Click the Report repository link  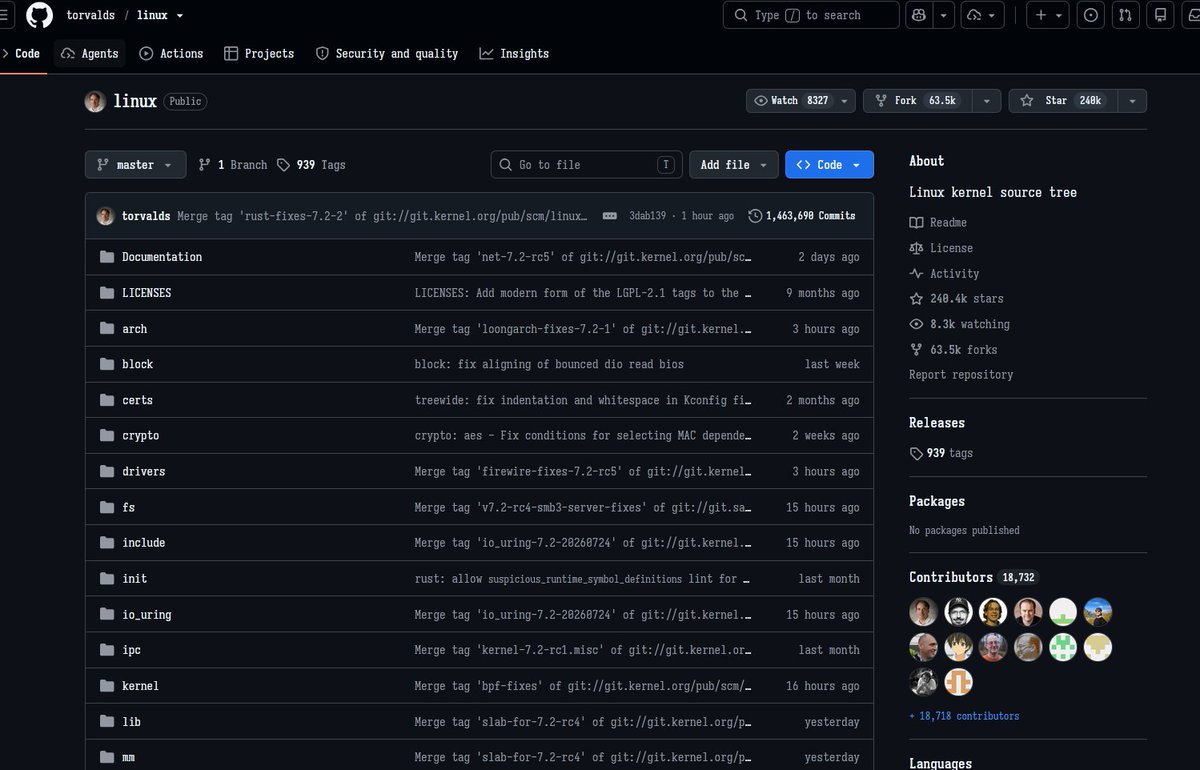(961, 375)
